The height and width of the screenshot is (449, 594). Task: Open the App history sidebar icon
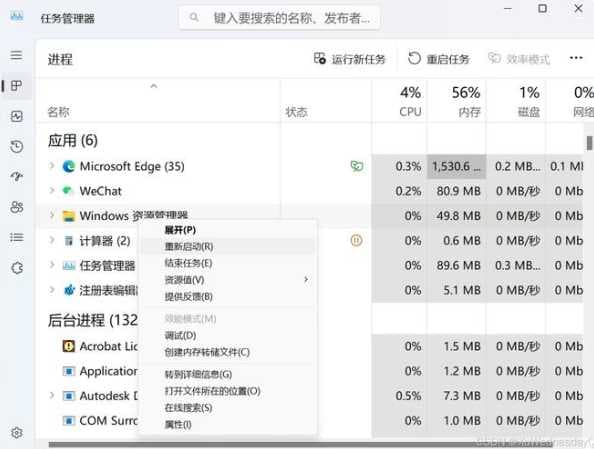(x=16, y=146)
